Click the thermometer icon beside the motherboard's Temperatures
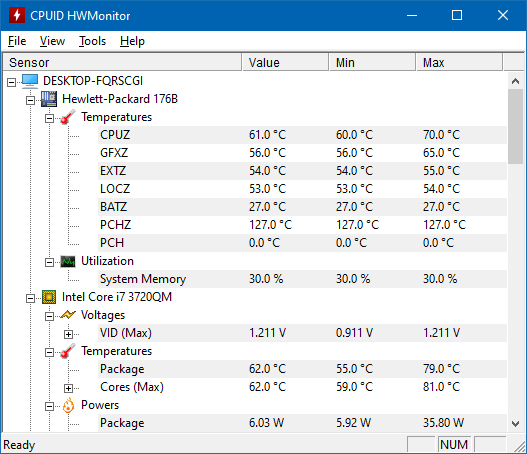 click(x=68, y=117)
